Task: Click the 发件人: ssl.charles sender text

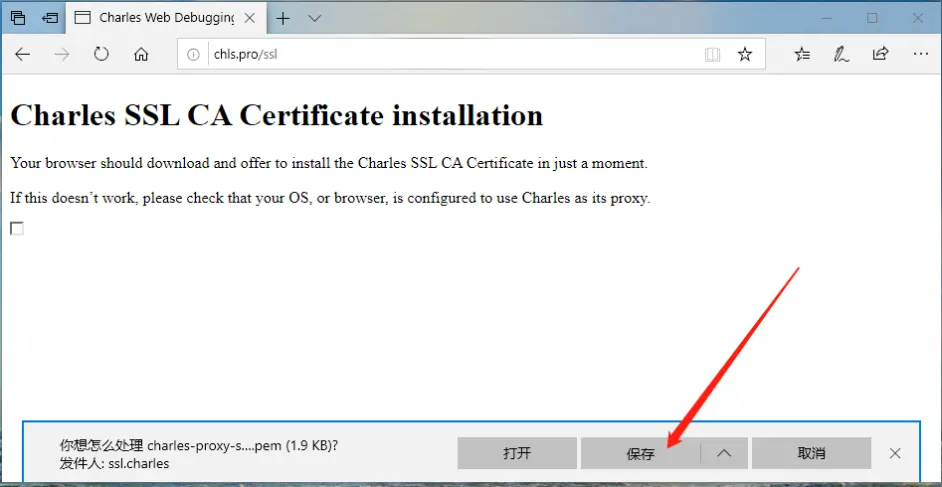Action: pos(114,464)
